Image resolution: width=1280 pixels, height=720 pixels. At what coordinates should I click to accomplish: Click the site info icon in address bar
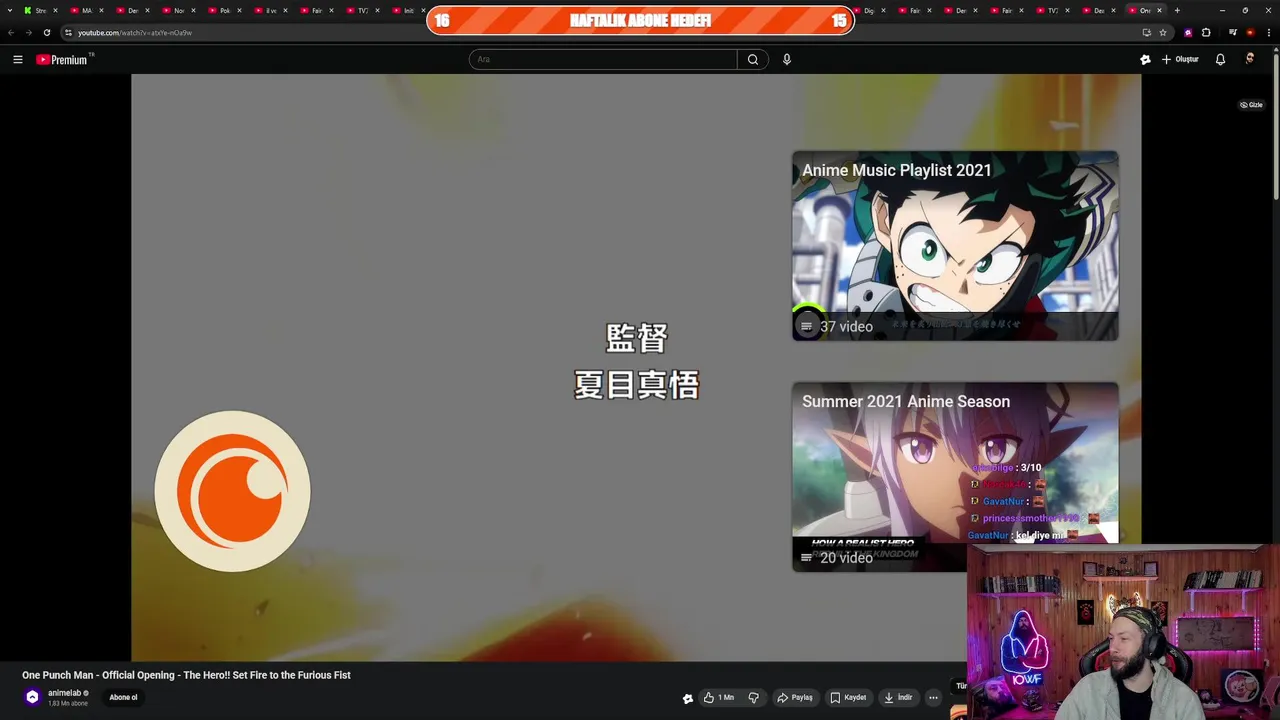pos(67,32)
